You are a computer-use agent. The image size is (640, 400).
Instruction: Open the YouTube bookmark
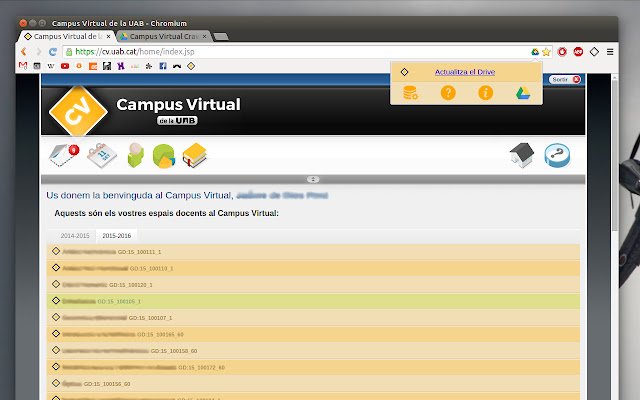[x=64, y=66]
